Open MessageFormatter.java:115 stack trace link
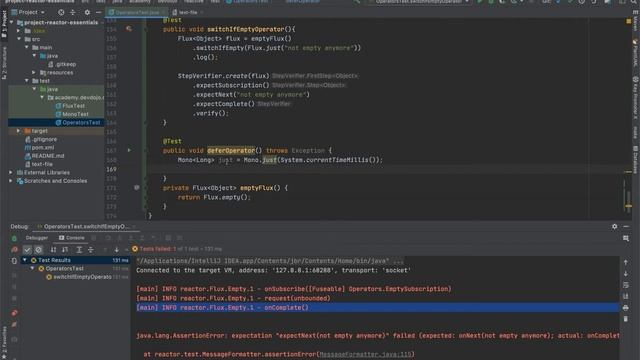Viewport: 640px width, 360px height. pos(365,354)
